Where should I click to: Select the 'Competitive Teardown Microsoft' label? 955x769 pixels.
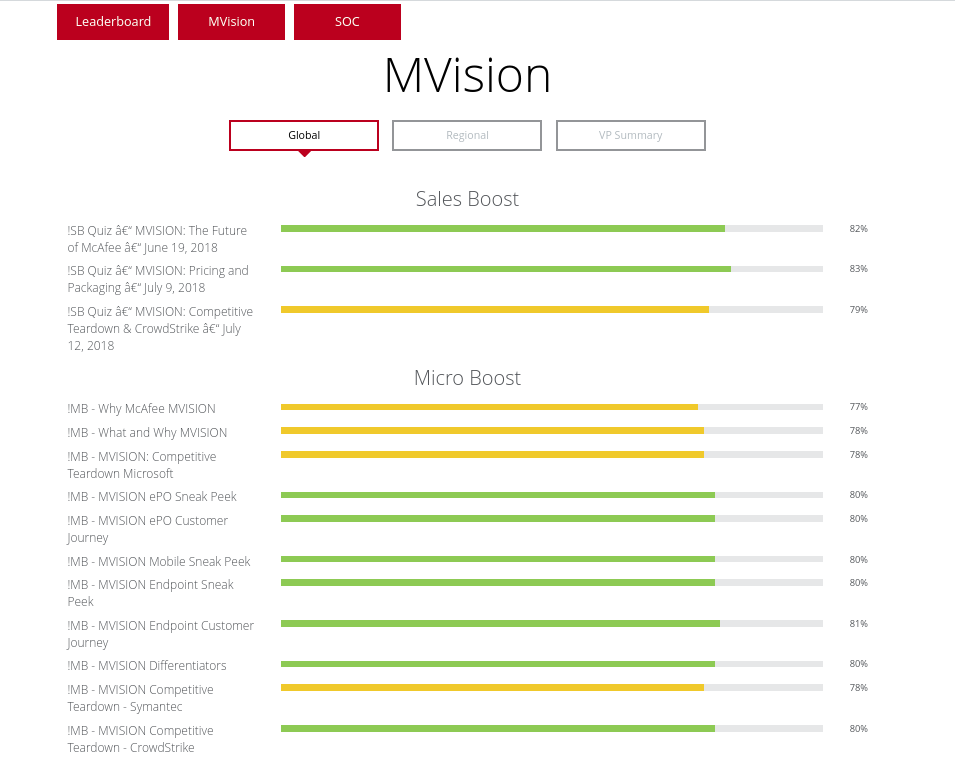click(x=142, y=465)
